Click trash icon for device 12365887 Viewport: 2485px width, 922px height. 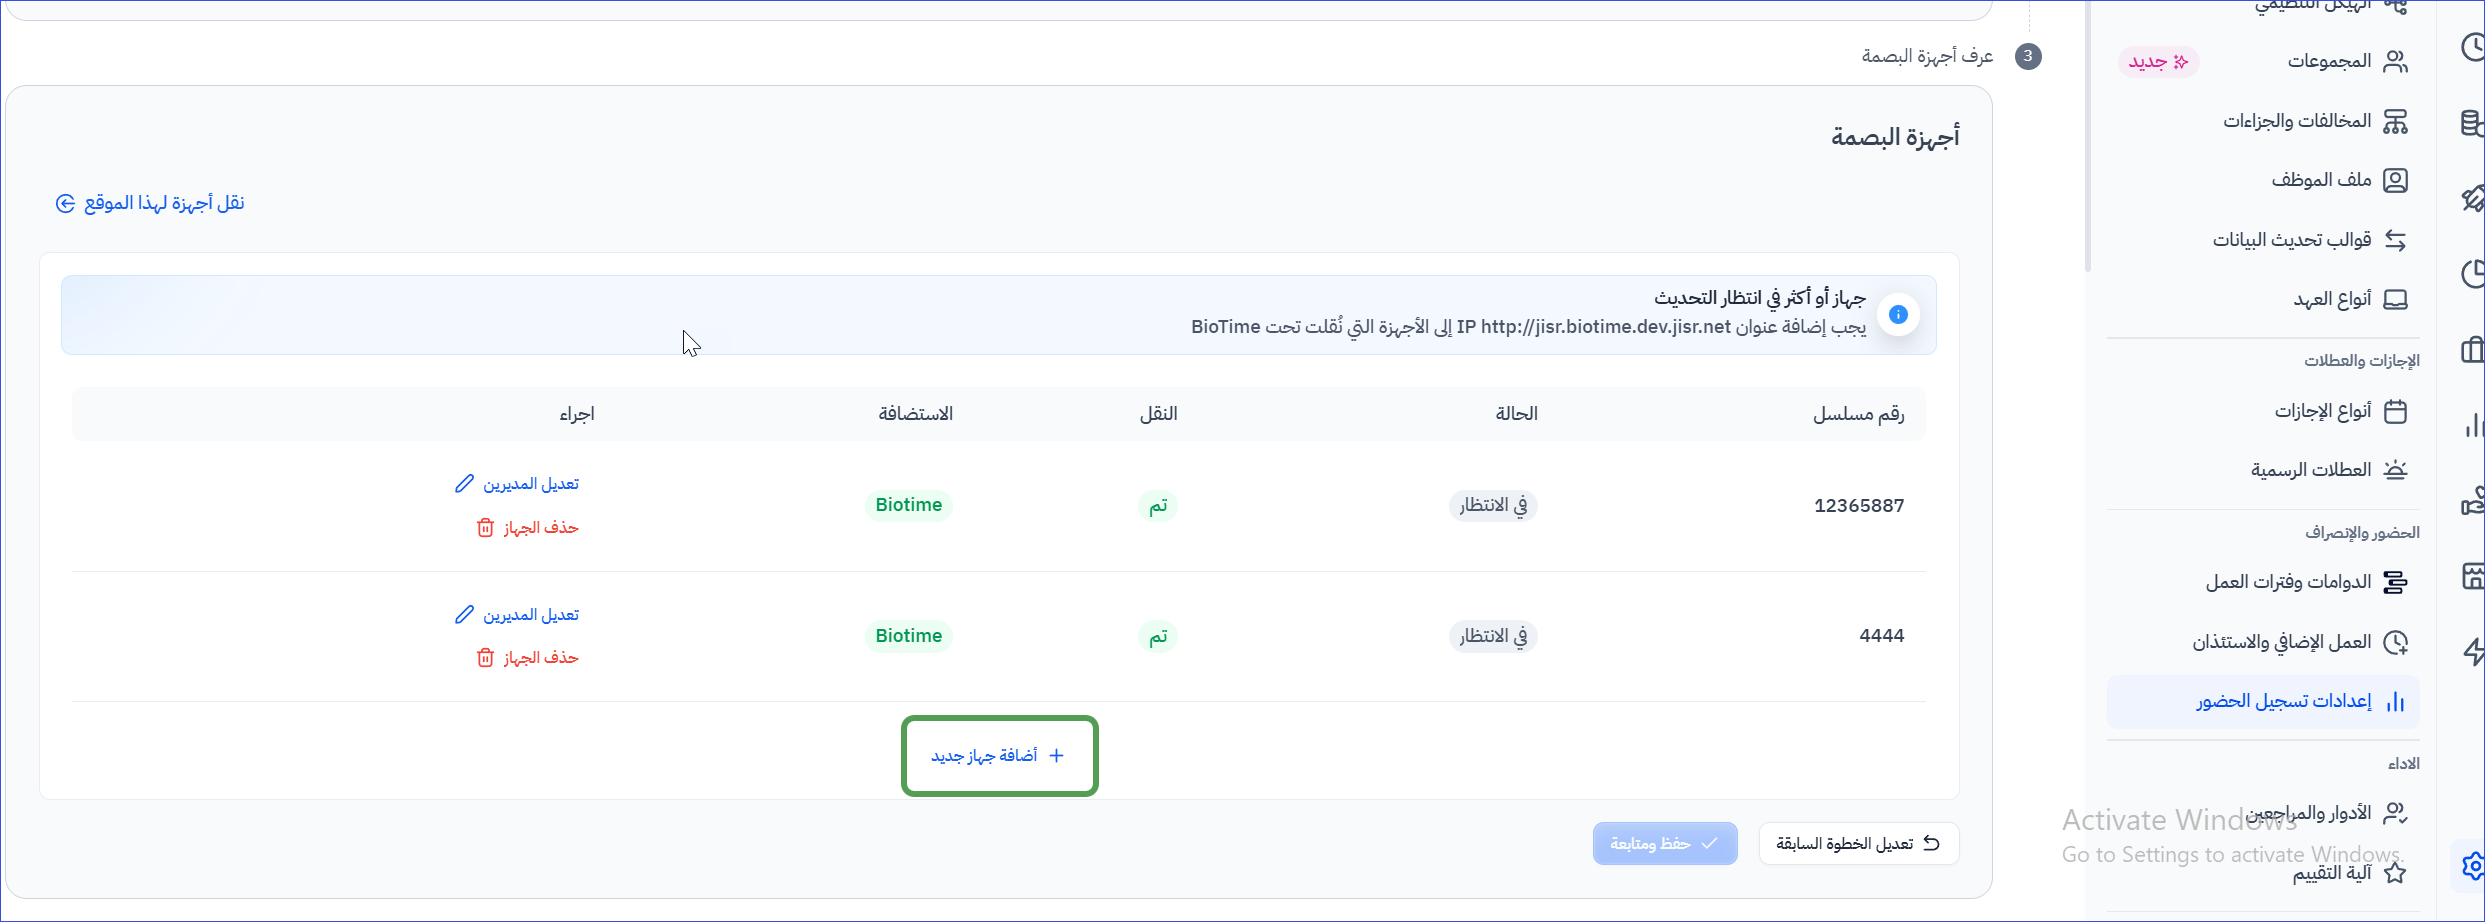(x=485, y=528)
